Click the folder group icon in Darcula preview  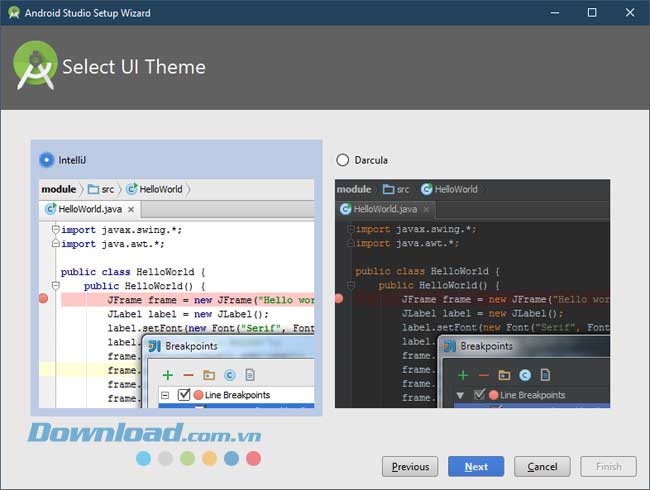pos(504,375)
